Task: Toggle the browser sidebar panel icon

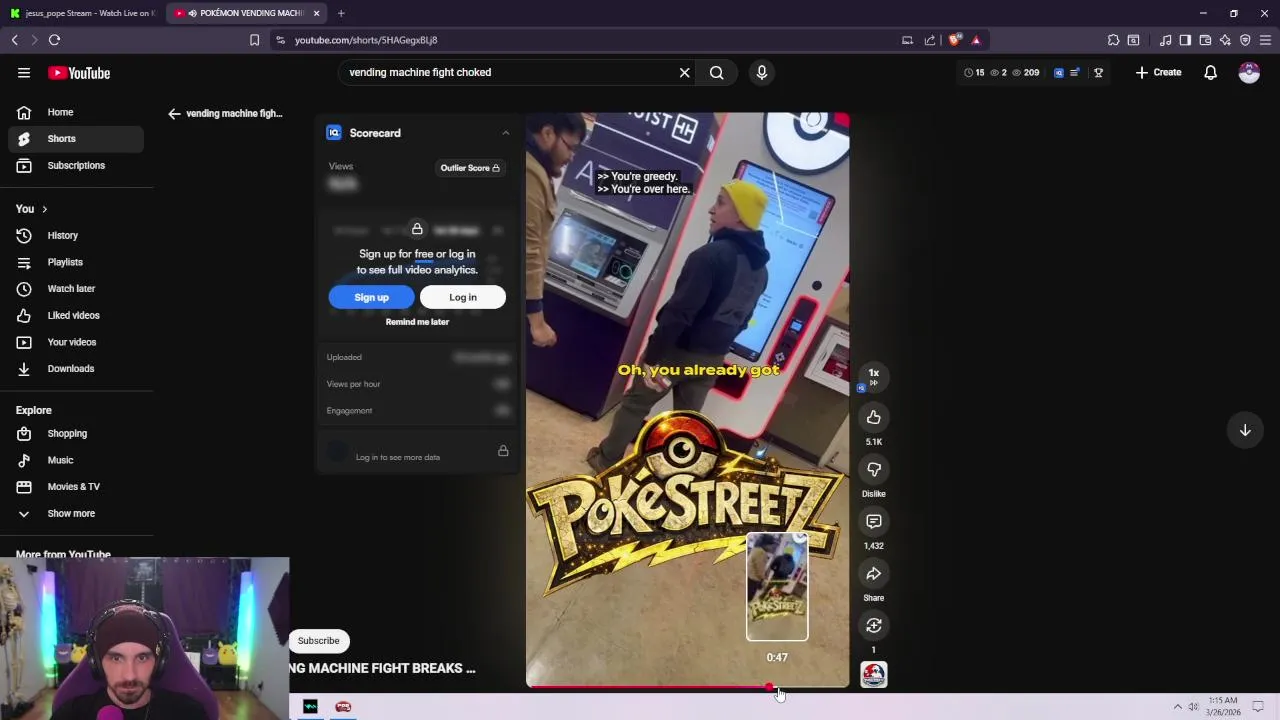Action: (x=1185, y=40)
